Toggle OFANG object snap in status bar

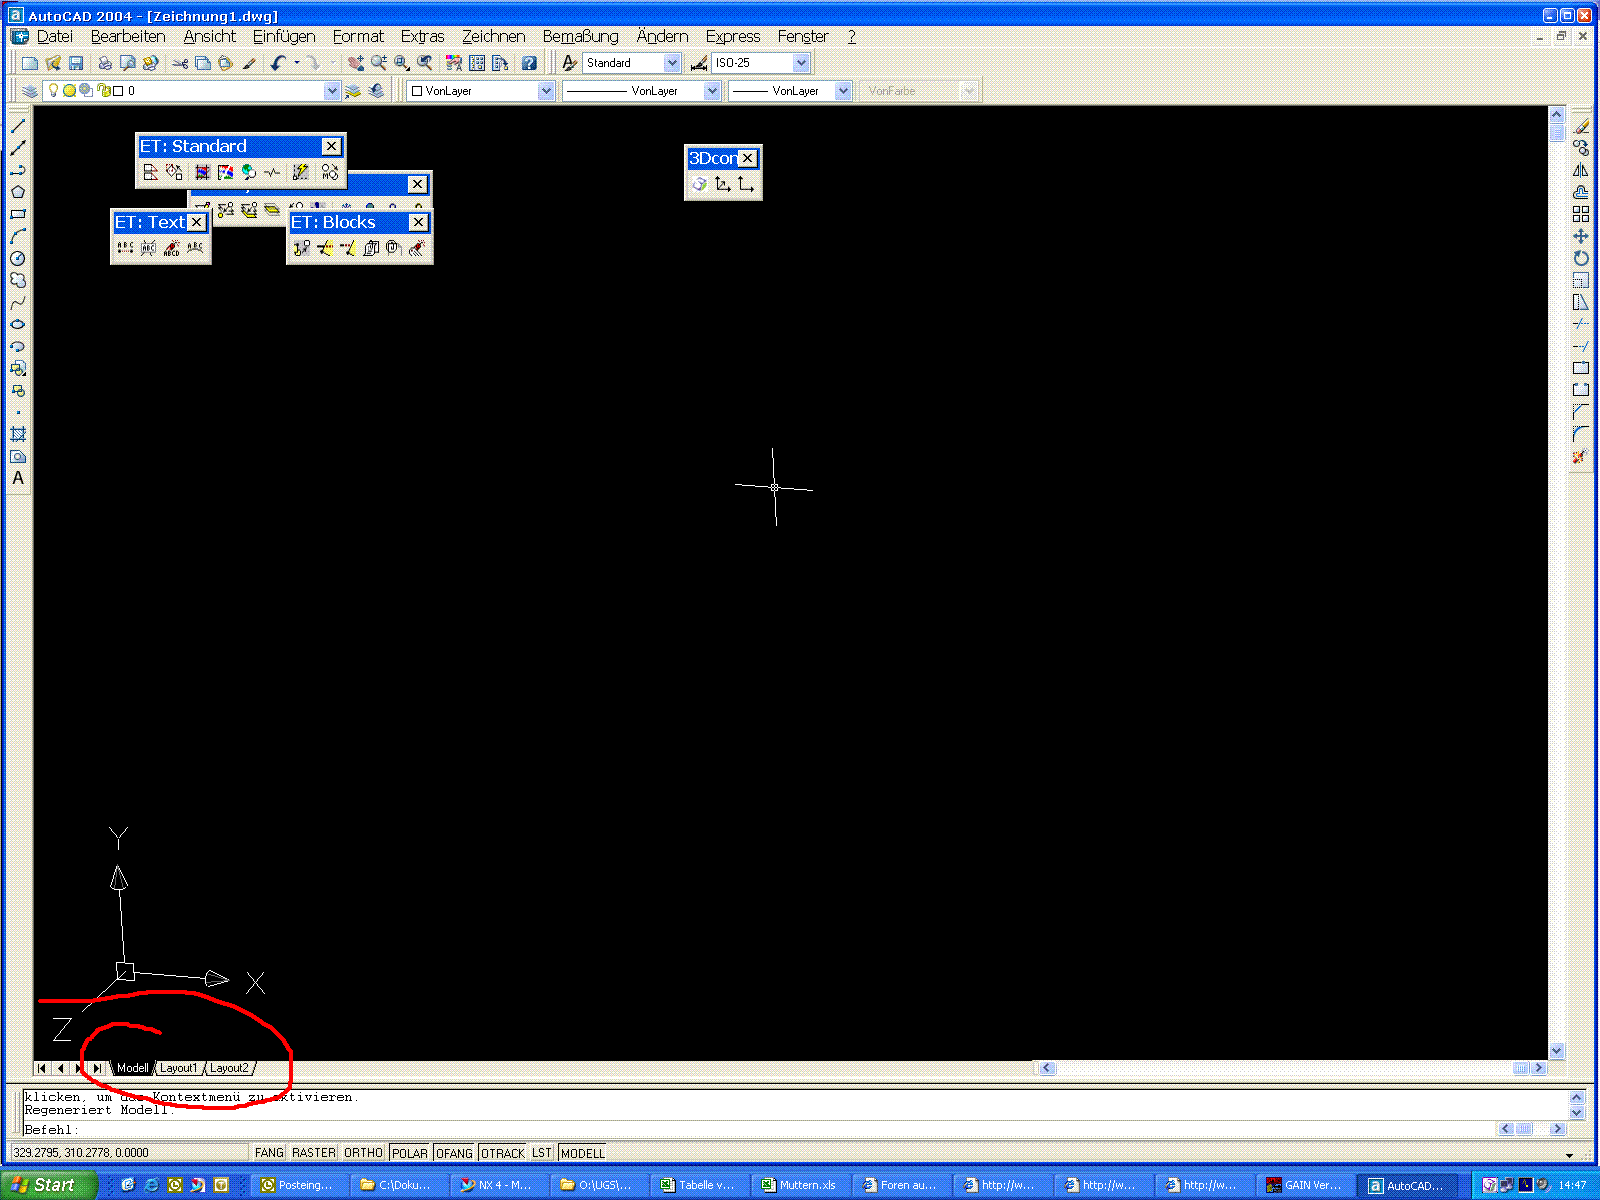pos(454,1153)
